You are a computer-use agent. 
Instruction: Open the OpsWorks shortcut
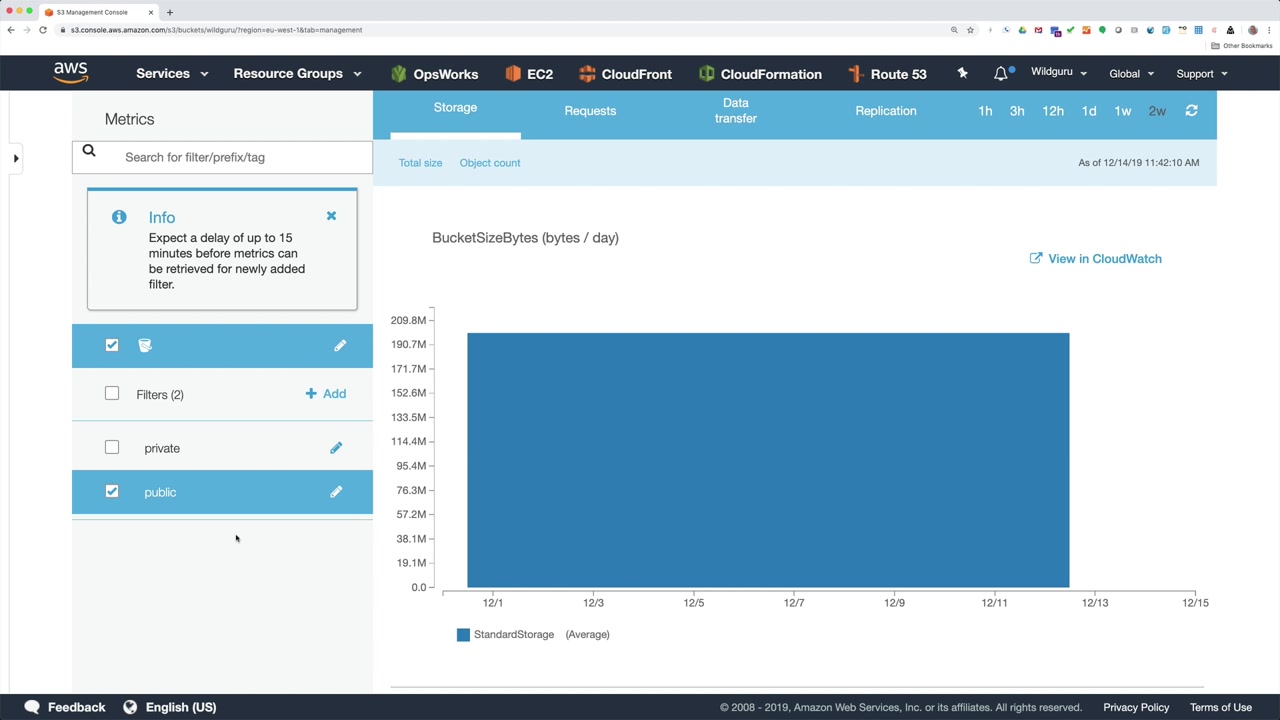(x=434, y=74)
